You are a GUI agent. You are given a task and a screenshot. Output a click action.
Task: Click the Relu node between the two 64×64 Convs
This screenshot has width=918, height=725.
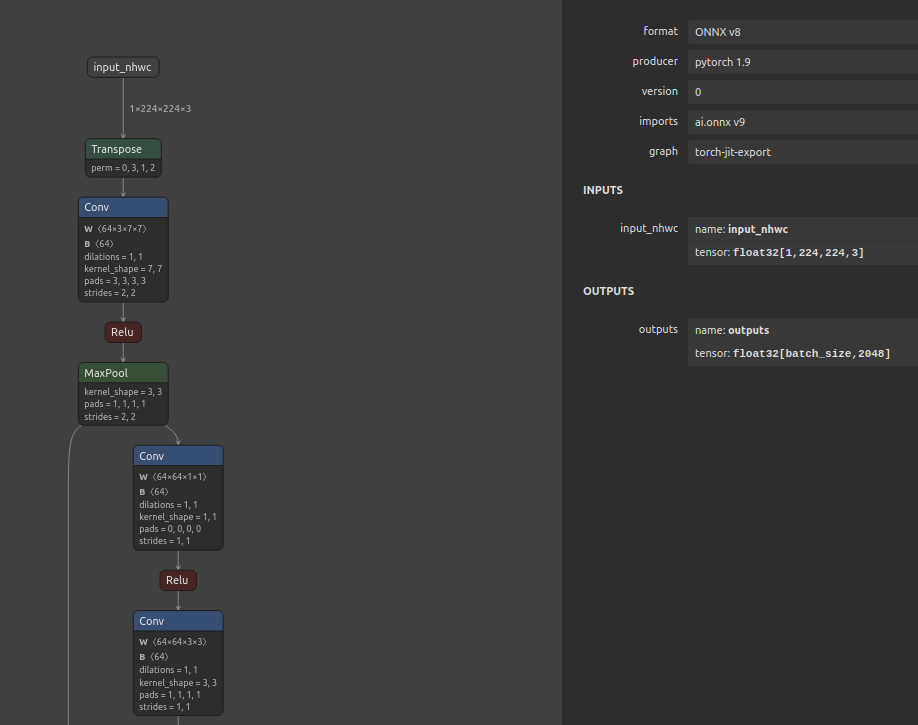(x=177, y=580)
